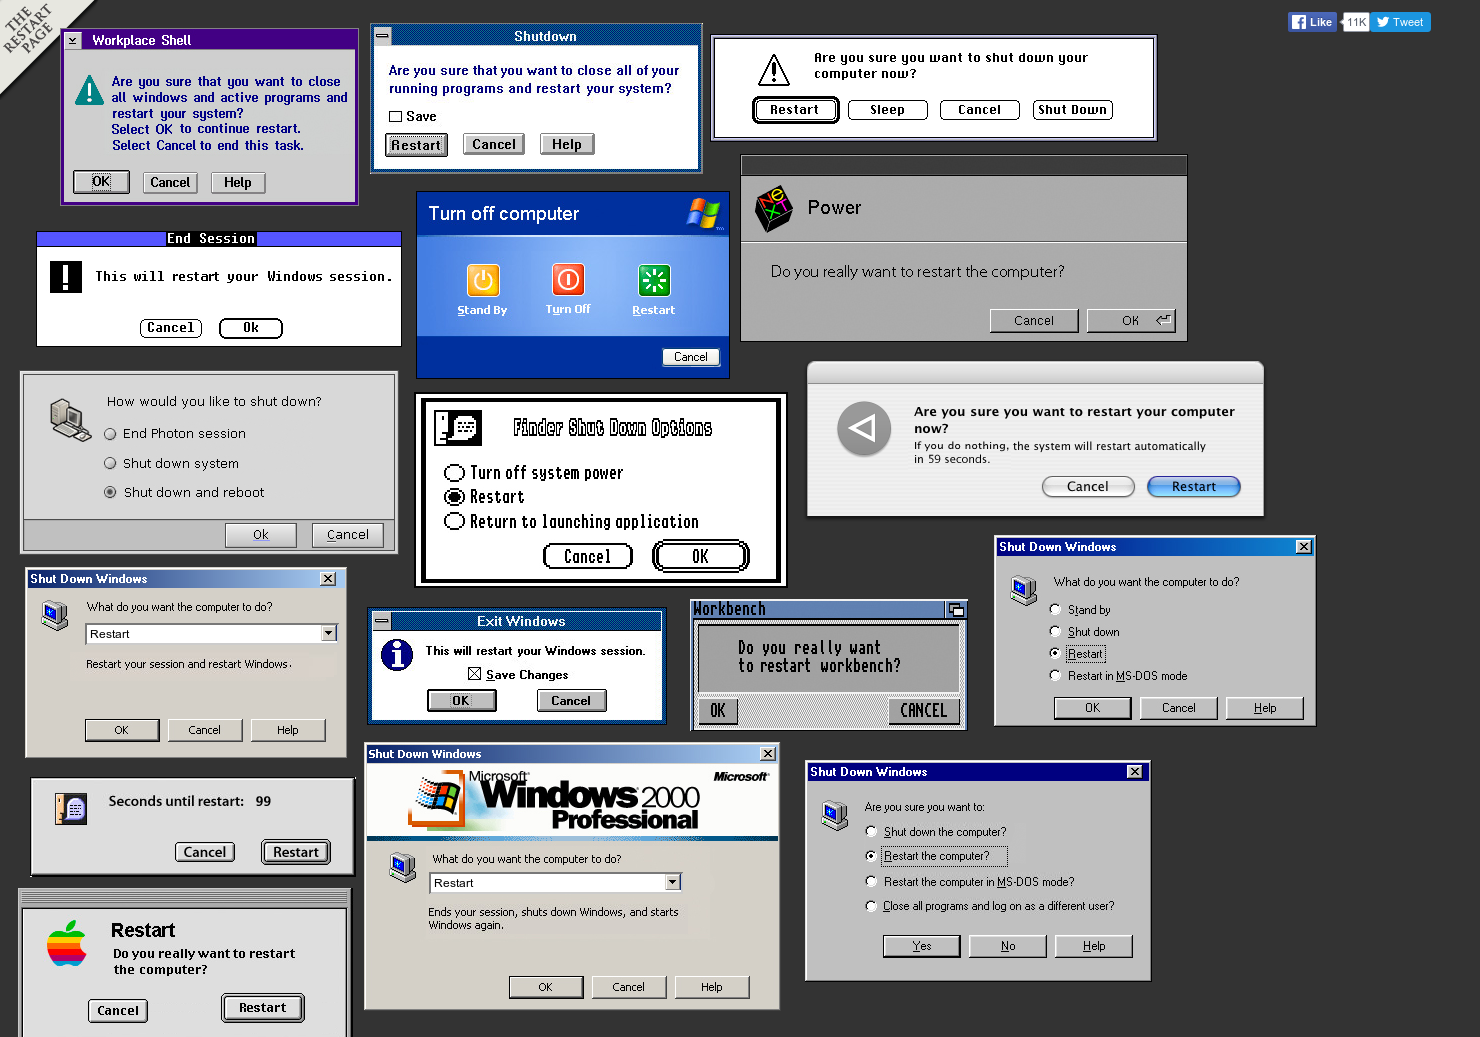Click Cancel in Apple Restart dialog
Screen dimensions: 1480x1037
click(118, 1011)
